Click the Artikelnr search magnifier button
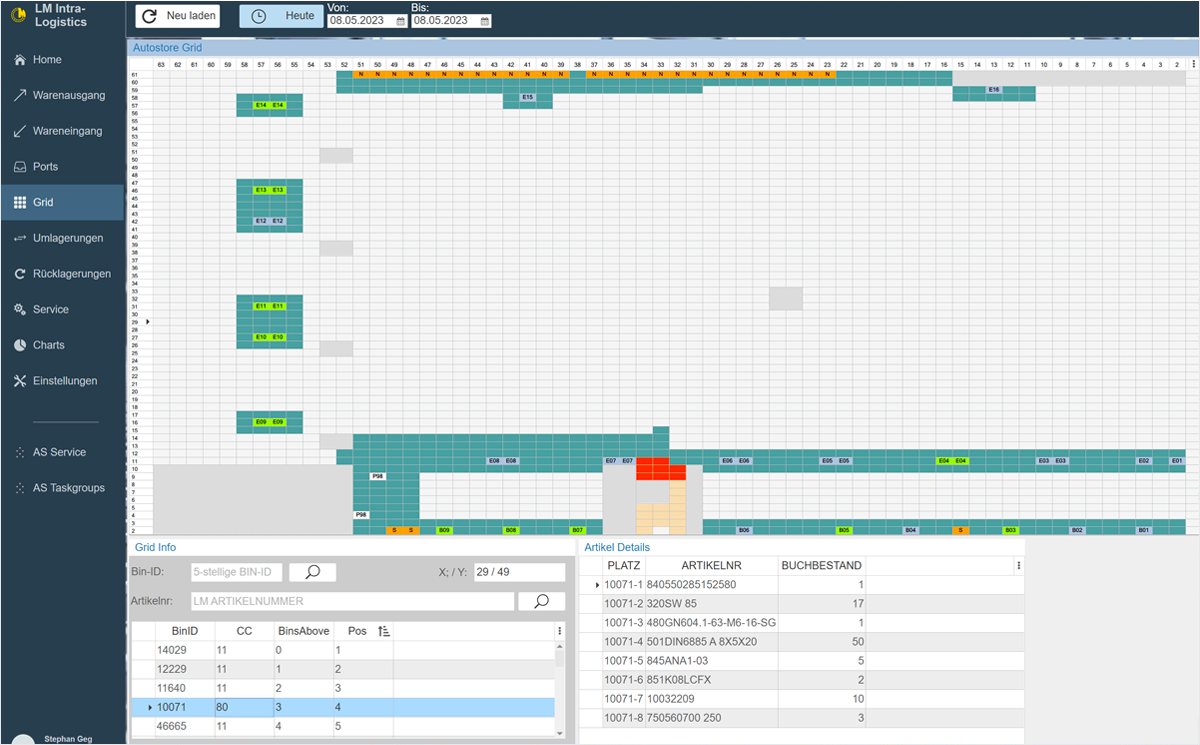 [541, 601]
